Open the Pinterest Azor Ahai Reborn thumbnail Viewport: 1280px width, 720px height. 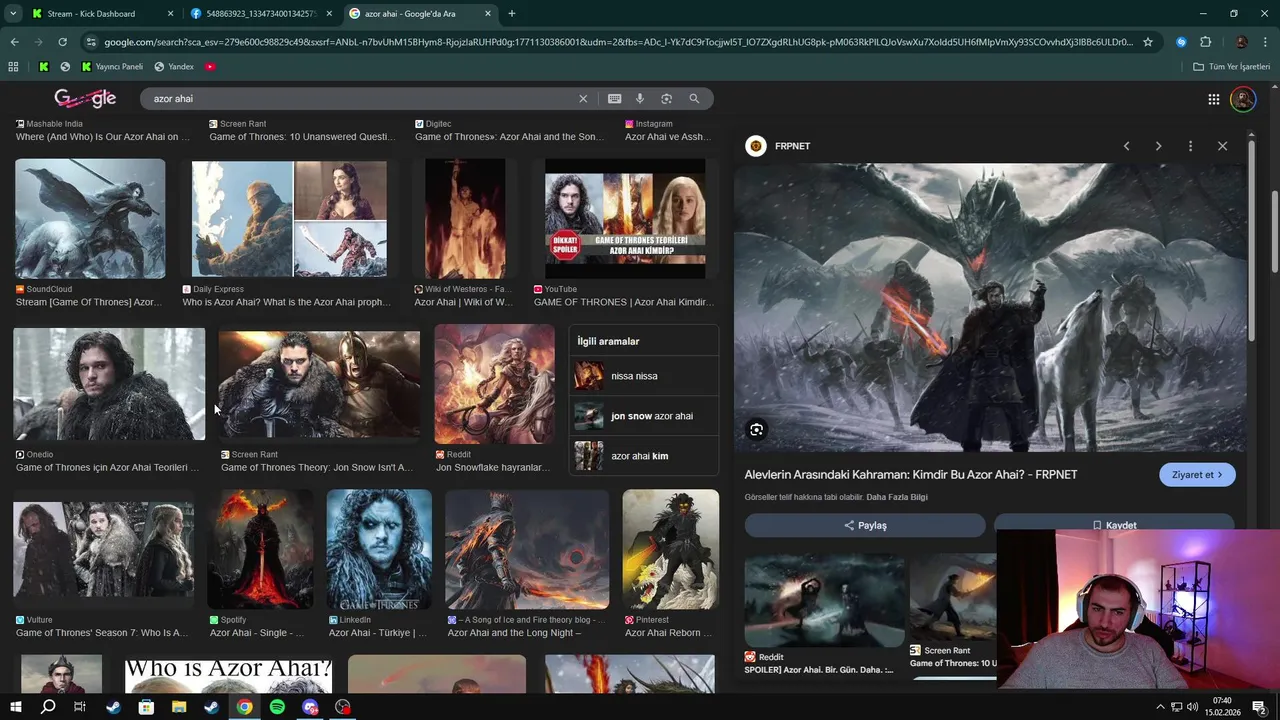click(x=670, y=549)
